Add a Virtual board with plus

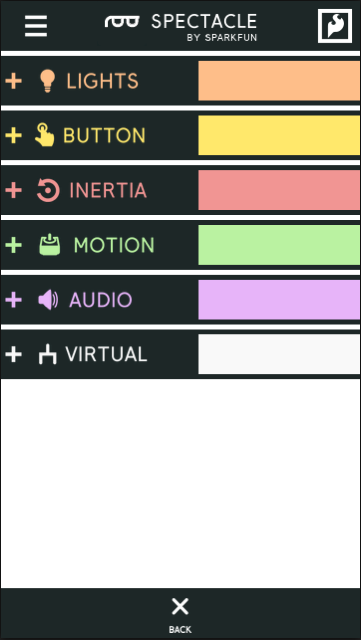tap(13, 354)
